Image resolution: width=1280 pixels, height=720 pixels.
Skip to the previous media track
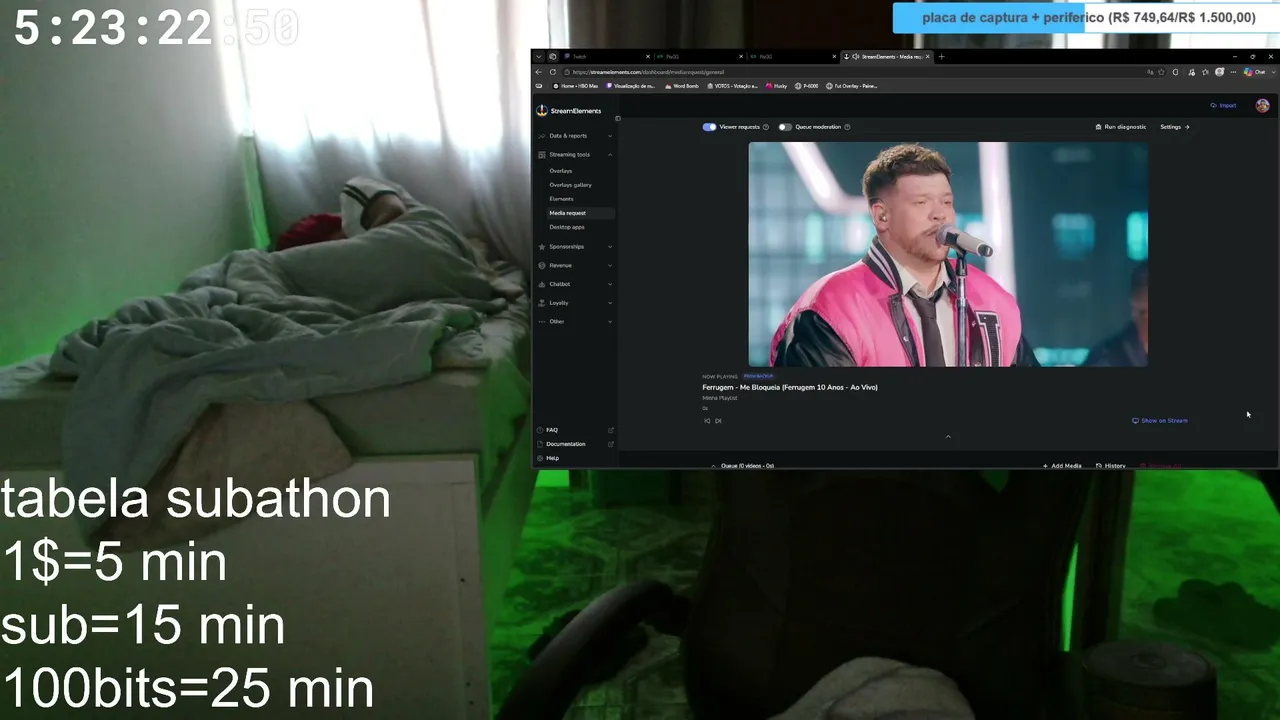(707, 421)
